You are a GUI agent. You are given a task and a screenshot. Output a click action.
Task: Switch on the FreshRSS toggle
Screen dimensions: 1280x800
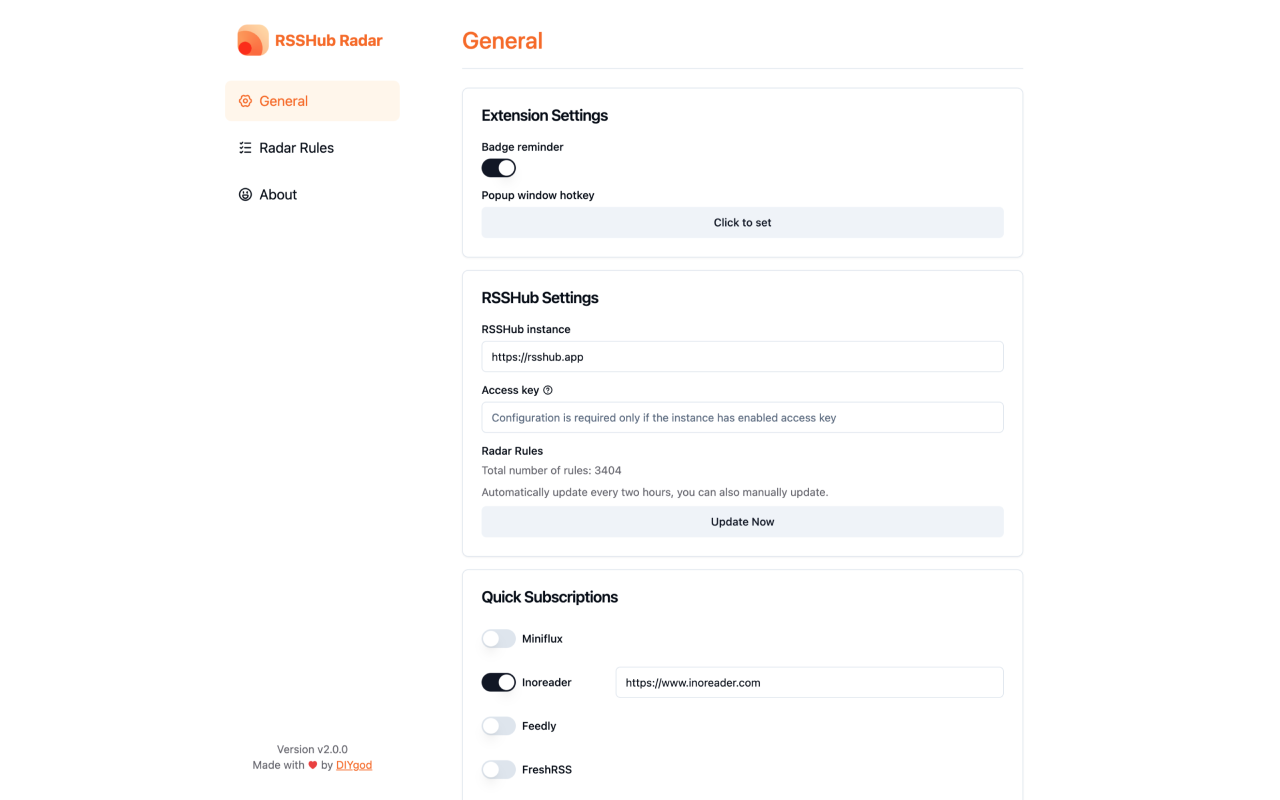[x=499, y=769]
